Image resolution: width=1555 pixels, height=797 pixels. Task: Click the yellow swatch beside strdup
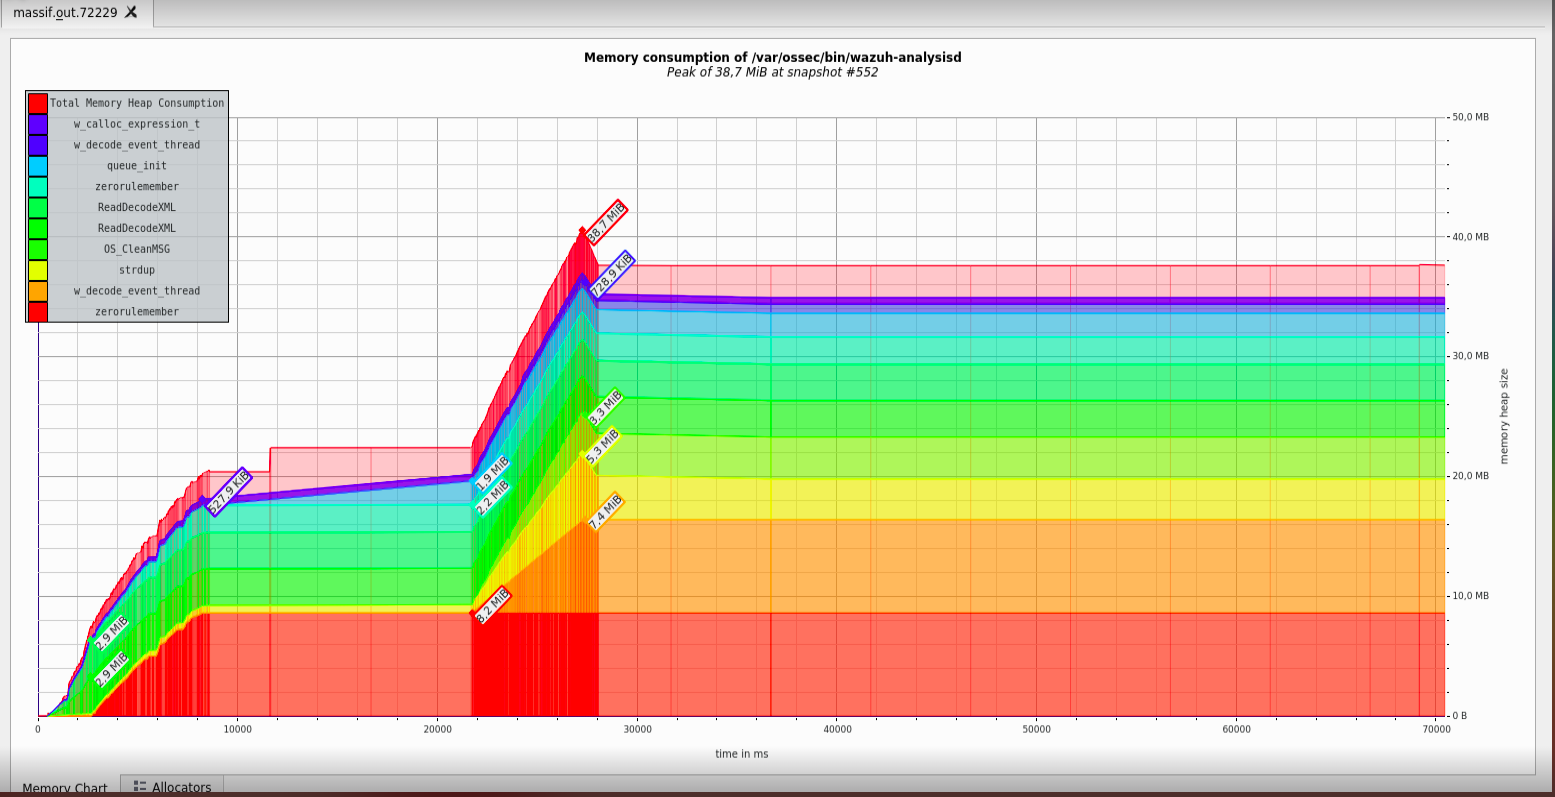click(37, 269)
